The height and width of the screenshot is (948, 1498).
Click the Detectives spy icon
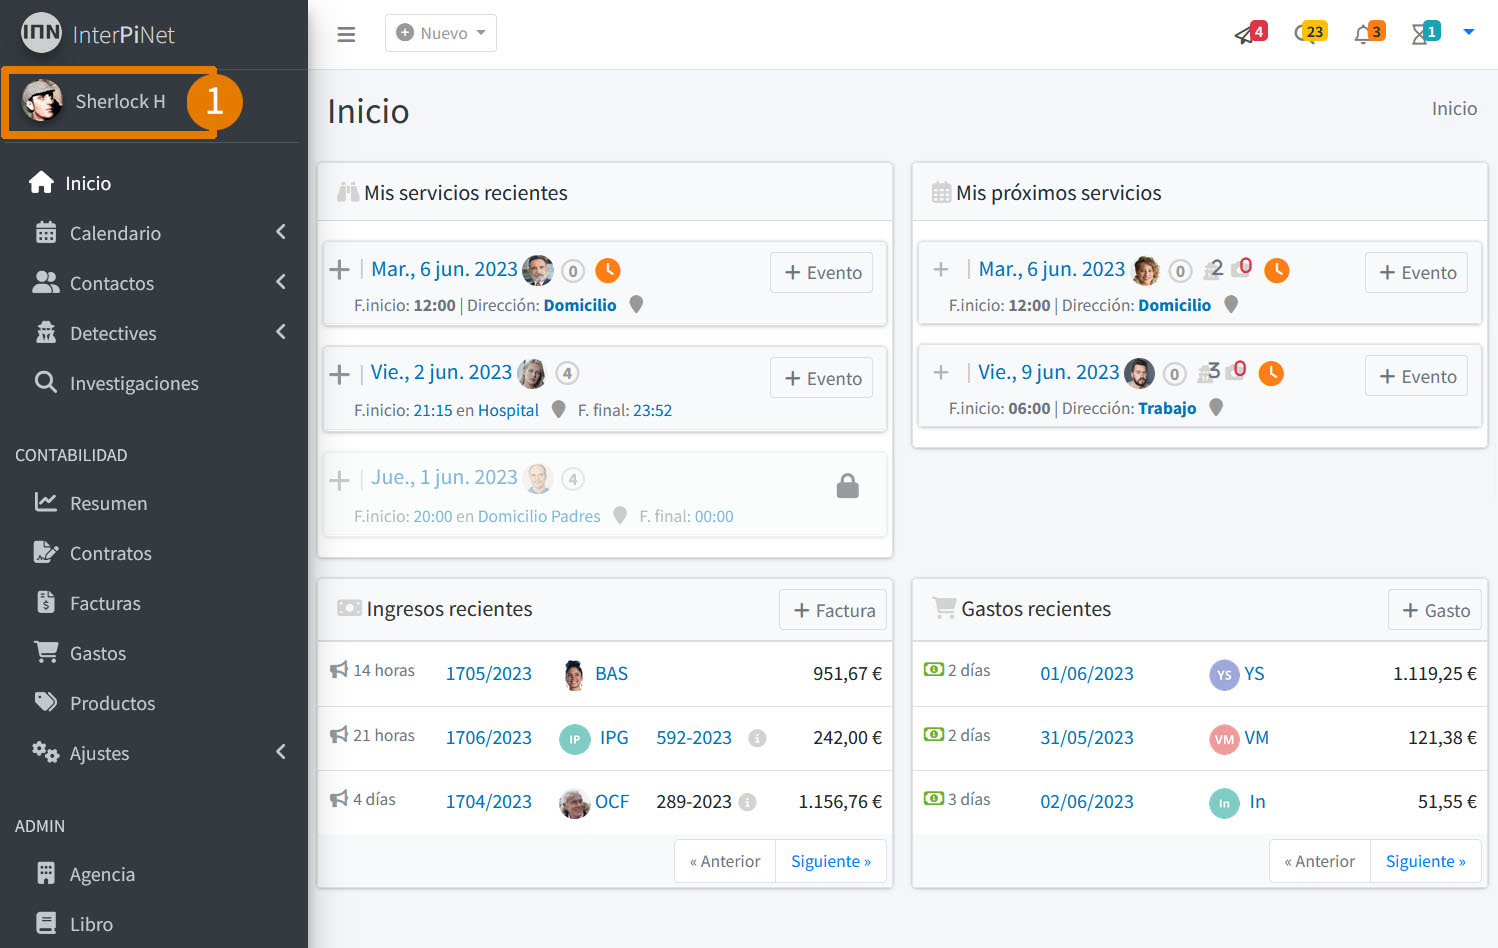(46, 332)
